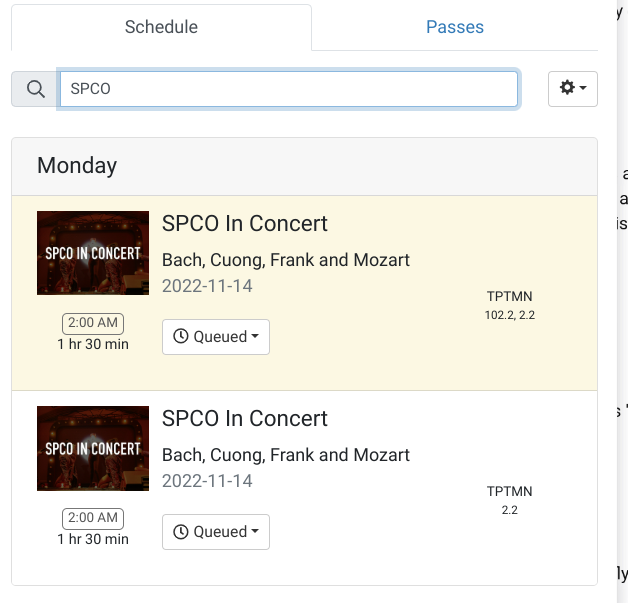Click the 2:00 AM badge in the second listing
The height and width of the screenshot is (603, 628).
tap(93, 518)
